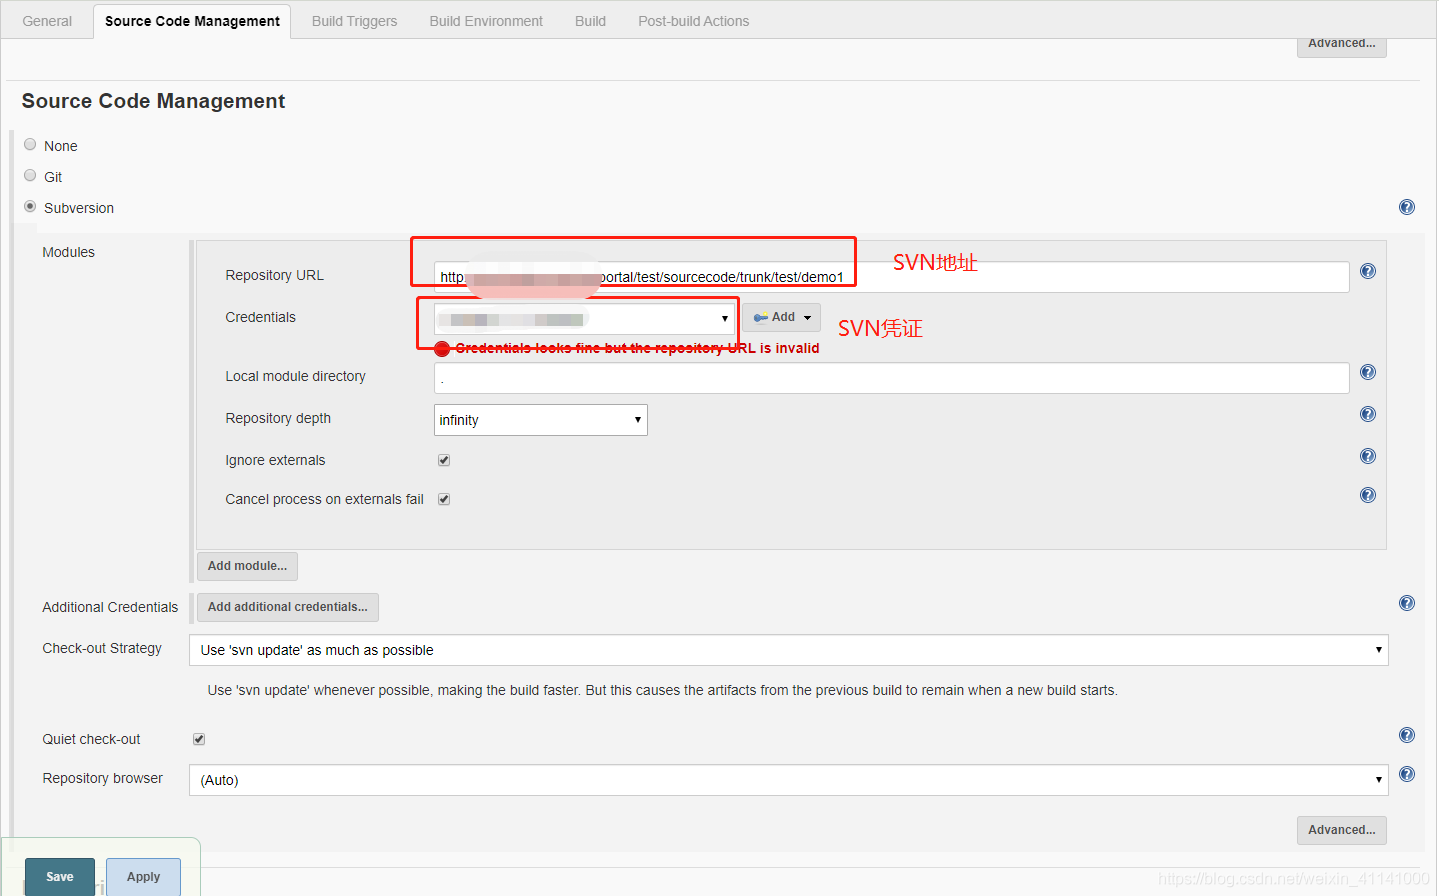Viewport: 1439px width, 896px height.
Task: Switch to the Post-build Actions tab
Action: point(693,21)
